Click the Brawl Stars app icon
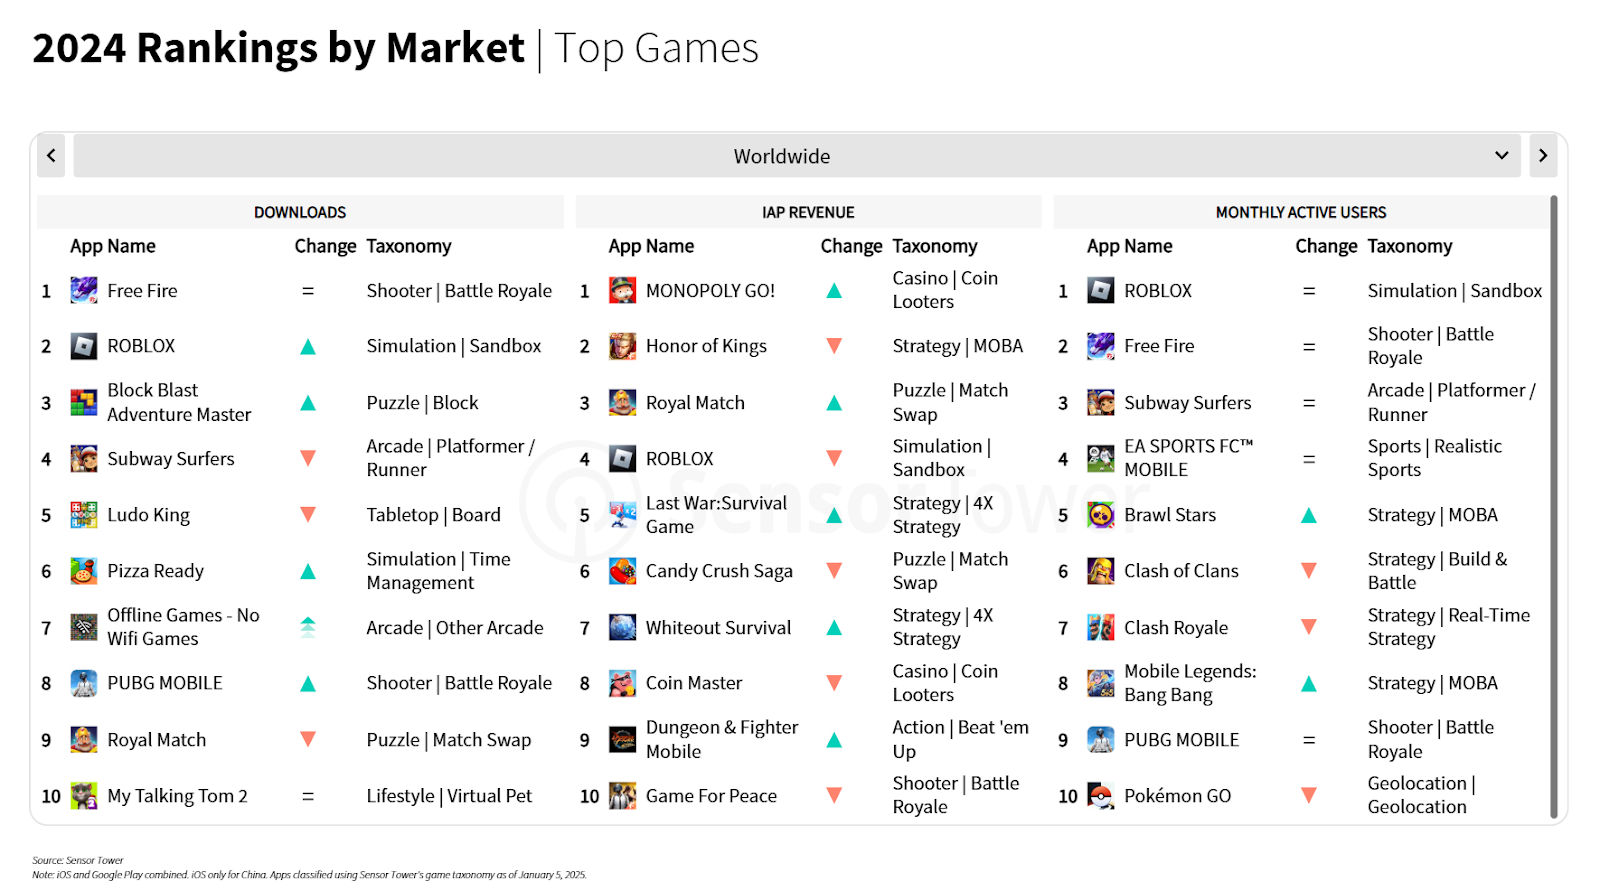 (1100, 515)
